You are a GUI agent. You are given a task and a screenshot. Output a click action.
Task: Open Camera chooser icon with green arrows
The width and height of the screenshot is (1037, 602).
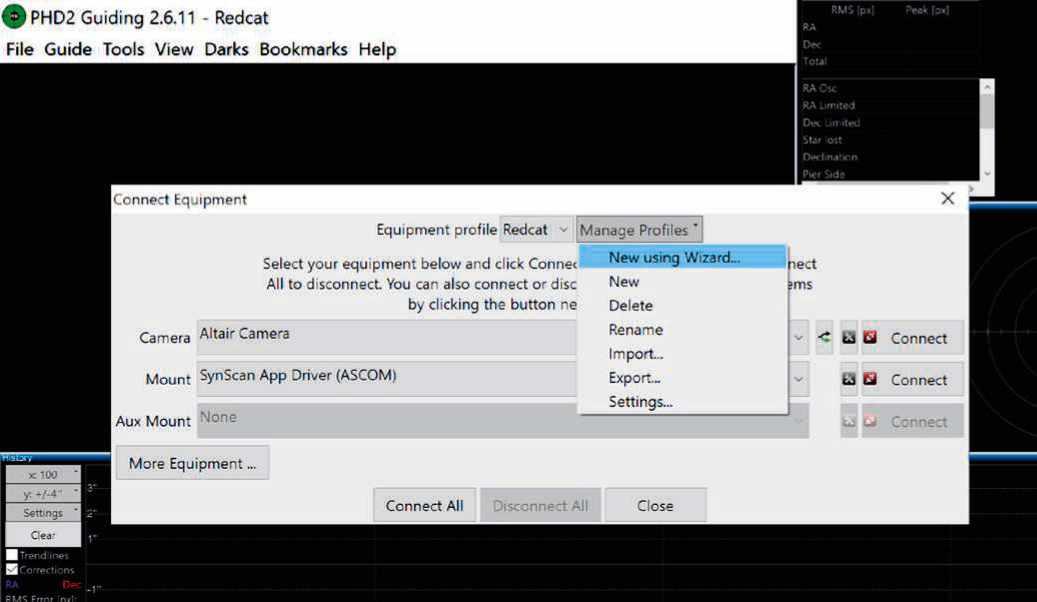coord(824,337)
